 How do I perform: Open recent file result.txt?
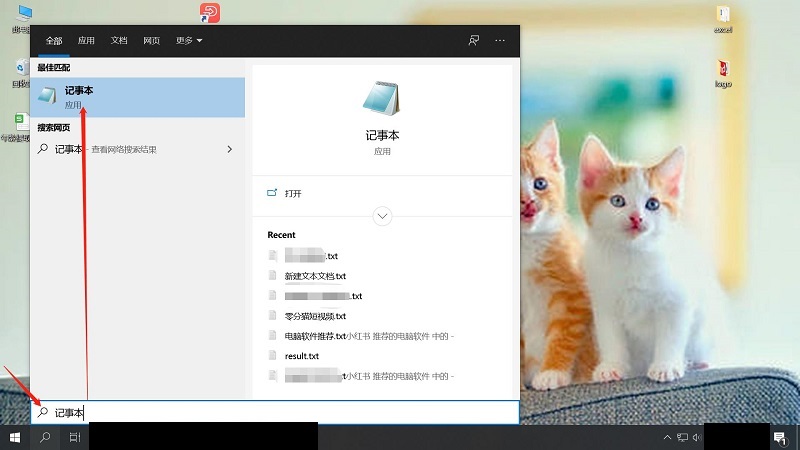coord(302,356)
